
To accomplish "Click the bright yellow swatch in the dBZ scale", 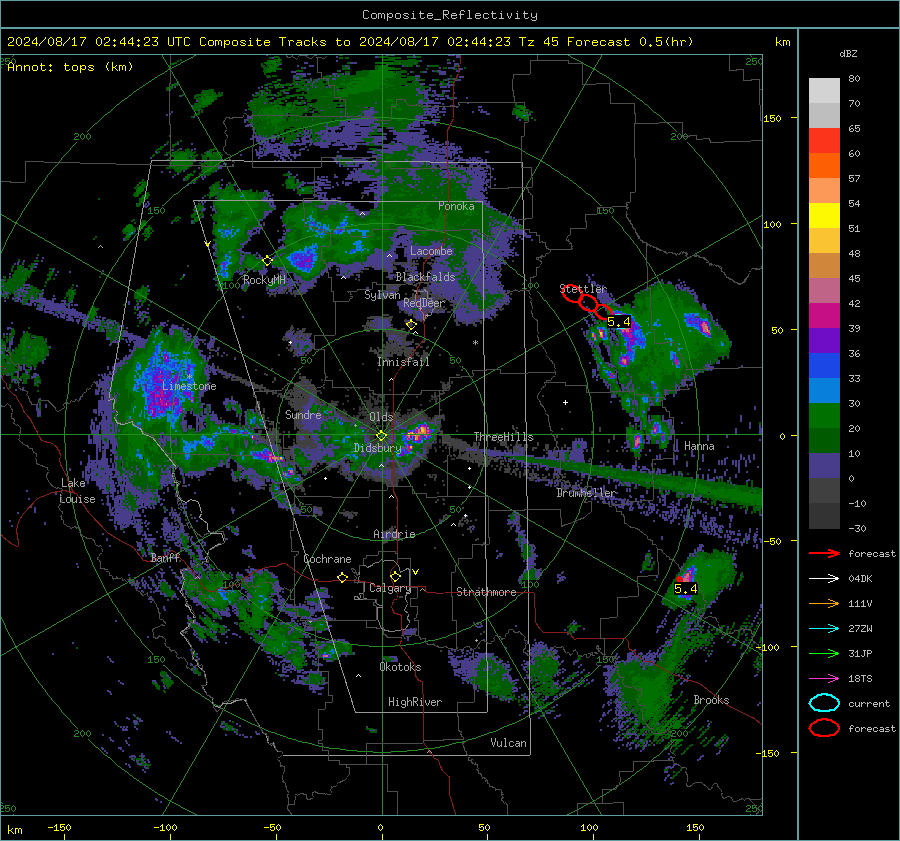I will [824, 216].
